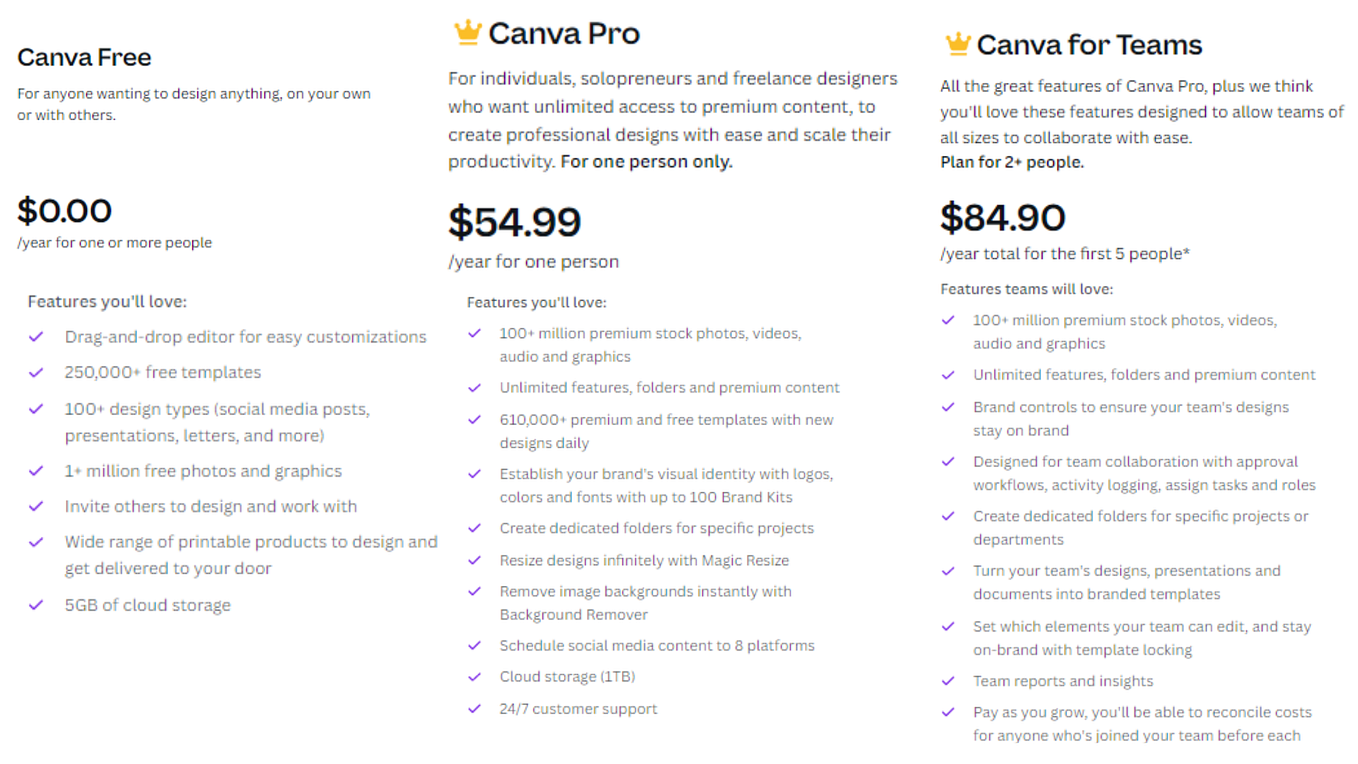Click 'For one person only.' bold text
Viewport: 1358px width, 764px height.
click(646, 162)
